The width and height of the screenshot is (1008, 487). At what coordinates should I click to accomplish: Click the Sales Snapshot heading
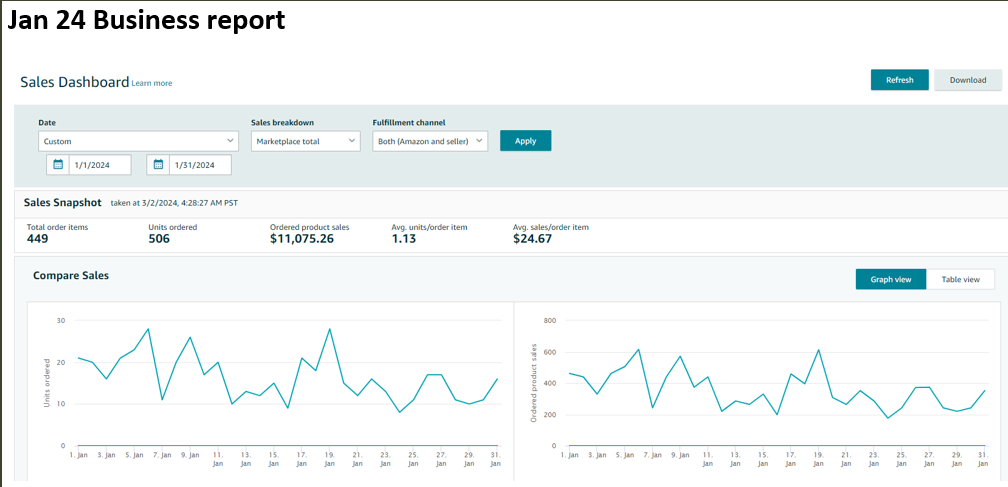(x=63, y=202)
